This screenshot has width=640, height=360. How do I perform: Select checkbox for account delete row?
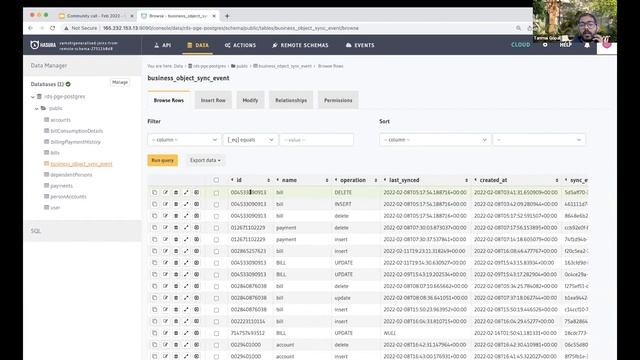pyautogui.click(x=216, y=345)
